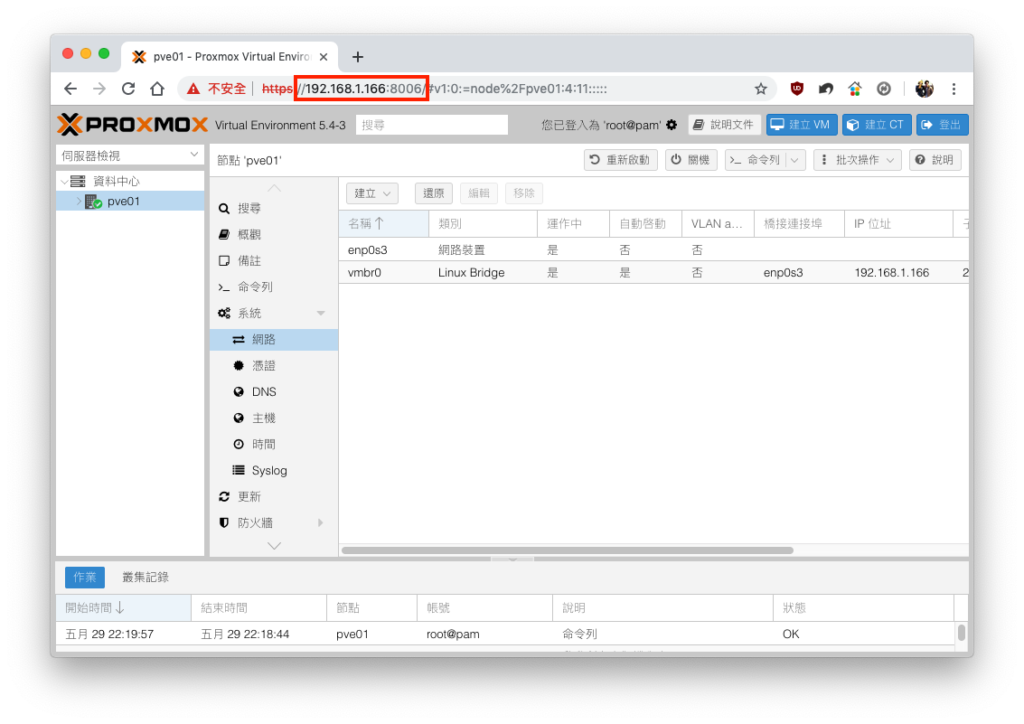Image resolution: width=1024 pixels, height=724 pixels.
Task: Open the uBlock shield extension icon
Action: [x=797, y=89]
